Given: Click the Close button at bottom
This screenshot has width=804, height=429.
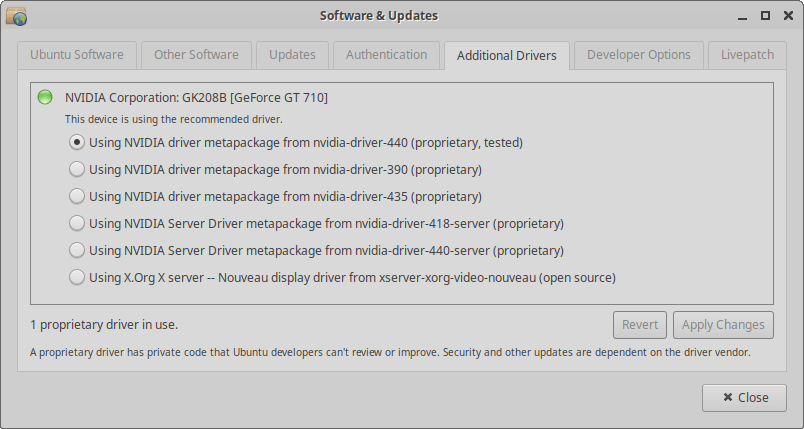Looking at the screenshot, I should (745, 398).
